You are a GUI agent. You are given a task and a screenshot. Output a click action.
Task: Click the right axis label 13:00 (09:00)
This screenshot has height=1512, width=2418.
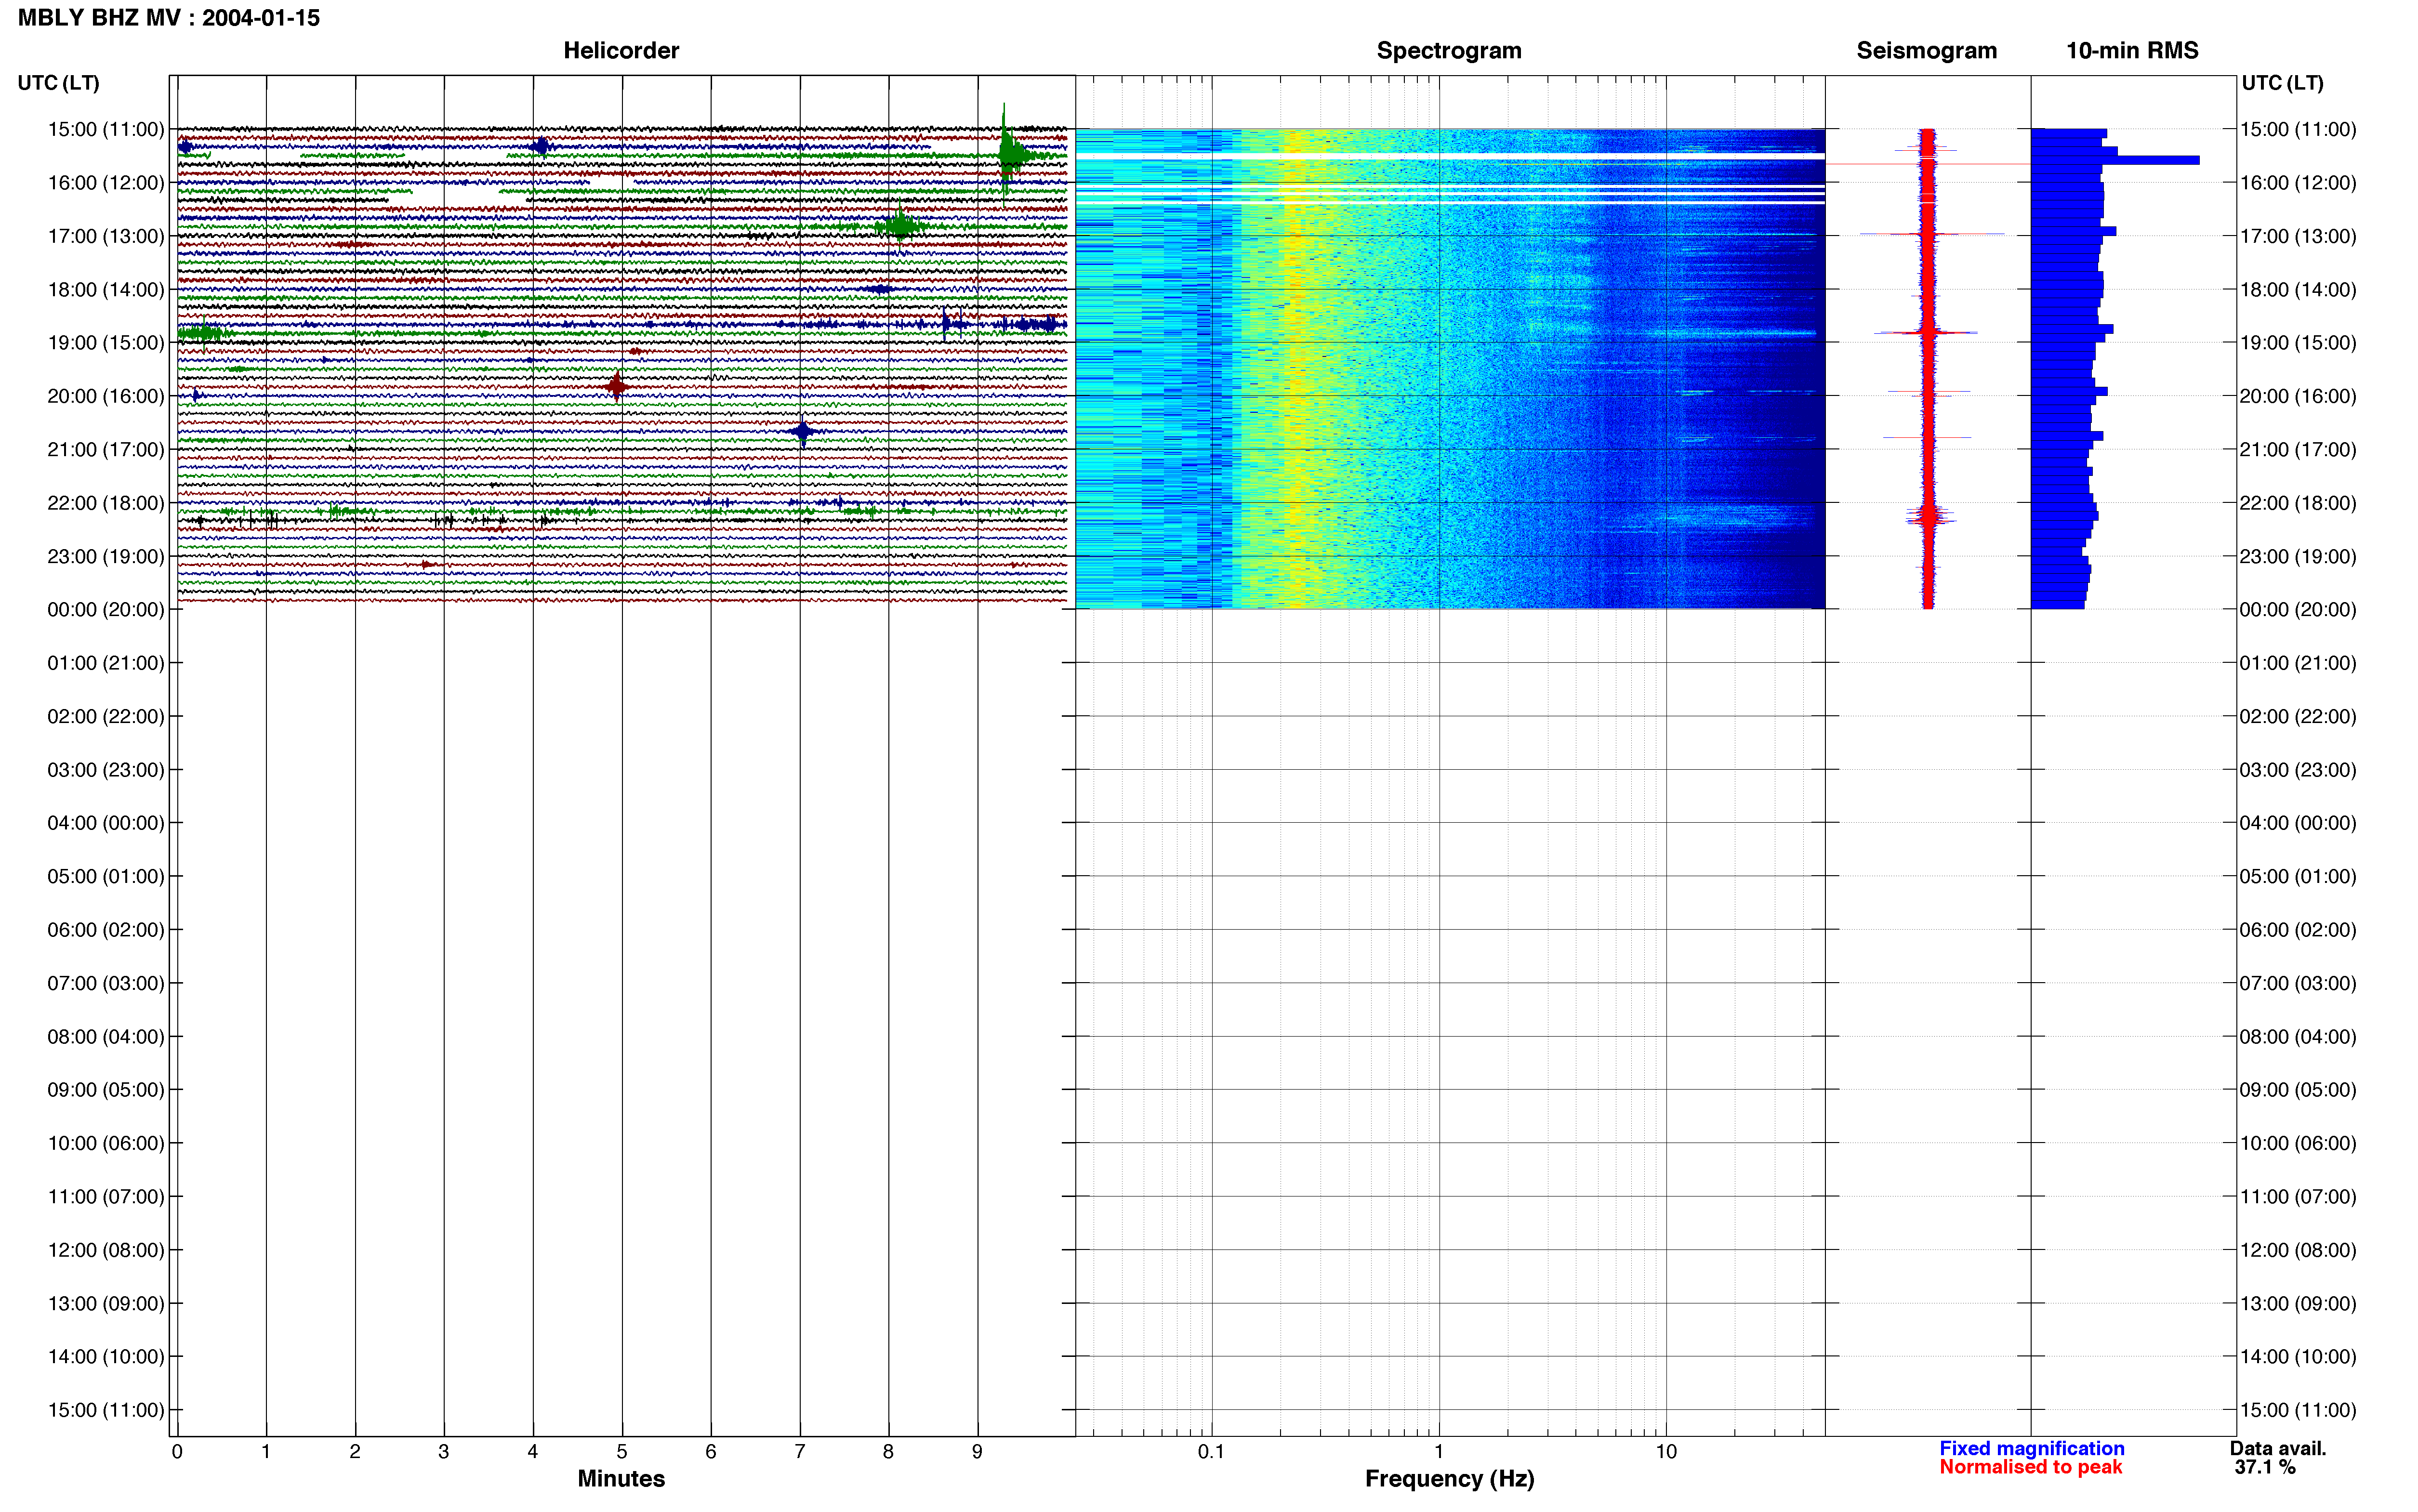[x=2298, y=1304]
